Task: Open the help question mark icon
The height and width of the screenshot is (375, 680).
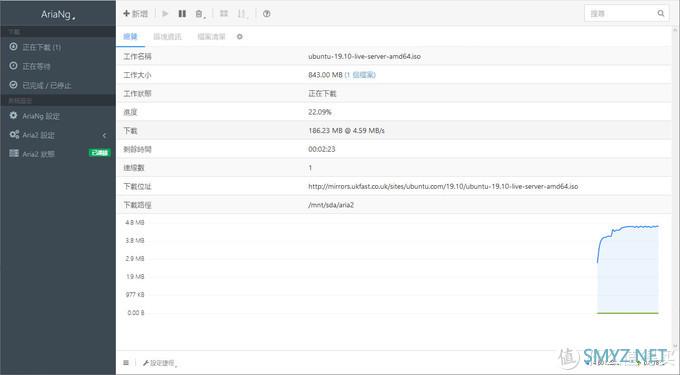Action: tap(267, 14)
